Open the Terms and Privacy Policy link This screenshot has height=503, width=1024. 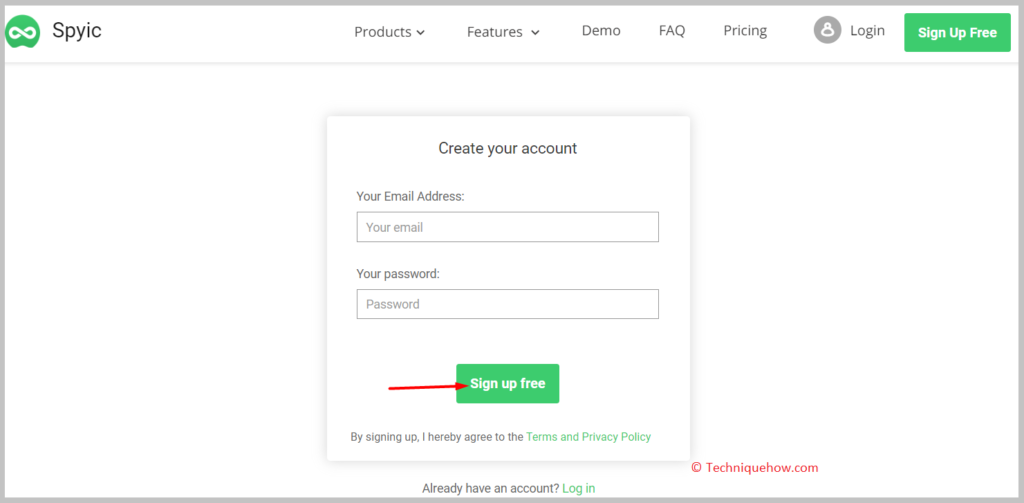point(588,436)
